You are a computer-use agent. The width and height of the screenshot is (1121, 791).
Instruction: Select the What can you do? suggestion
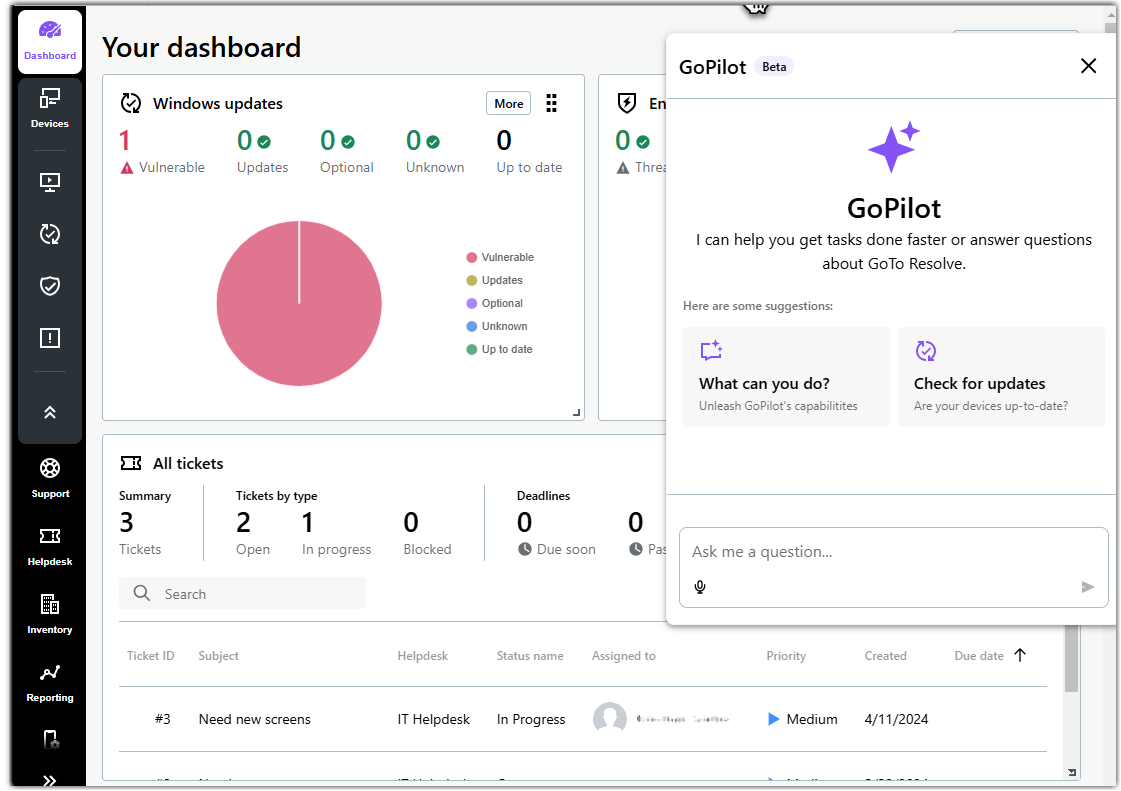(786, 377)
